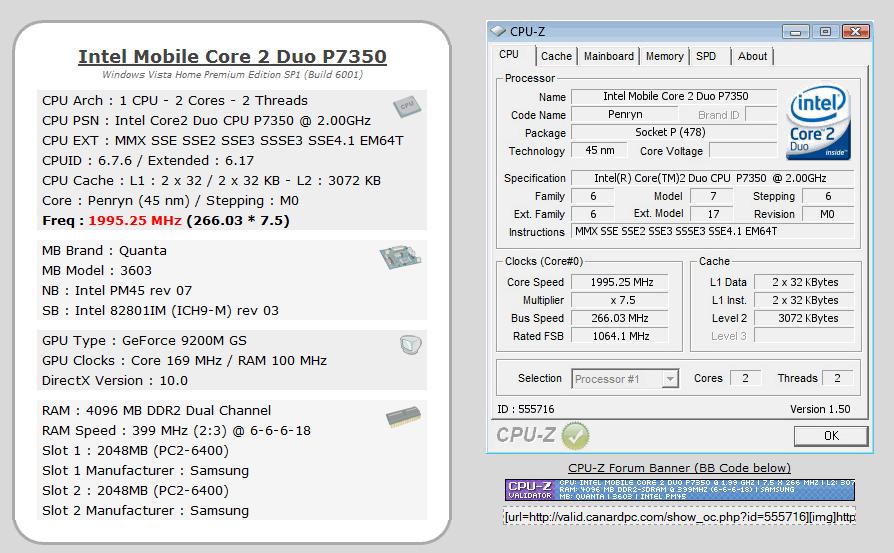The height and width of the screenshot is (553, 894).
Task: Click the Cores count field
Action: point(745,378)
